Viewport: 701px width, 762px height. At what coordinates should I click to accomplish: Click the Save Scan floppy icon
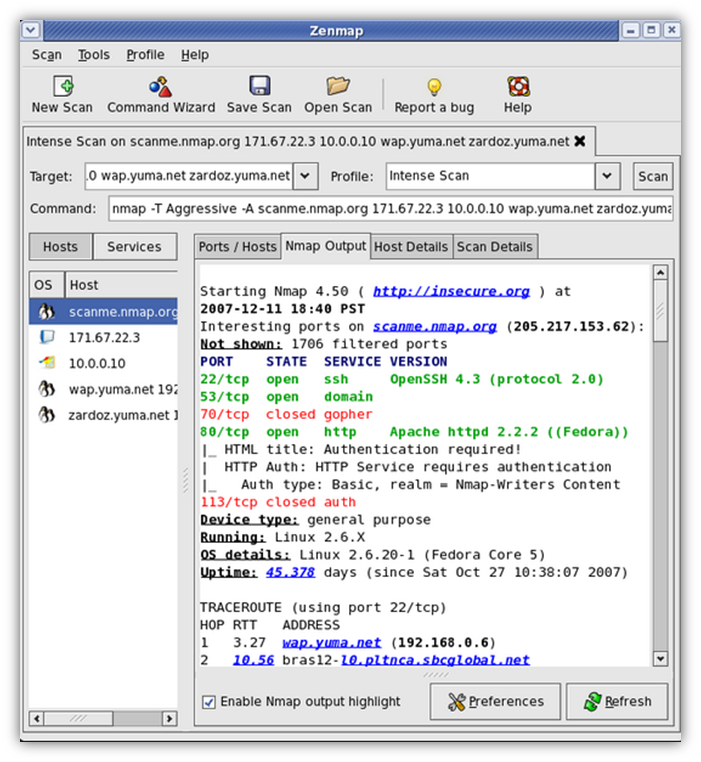point(260,86)
